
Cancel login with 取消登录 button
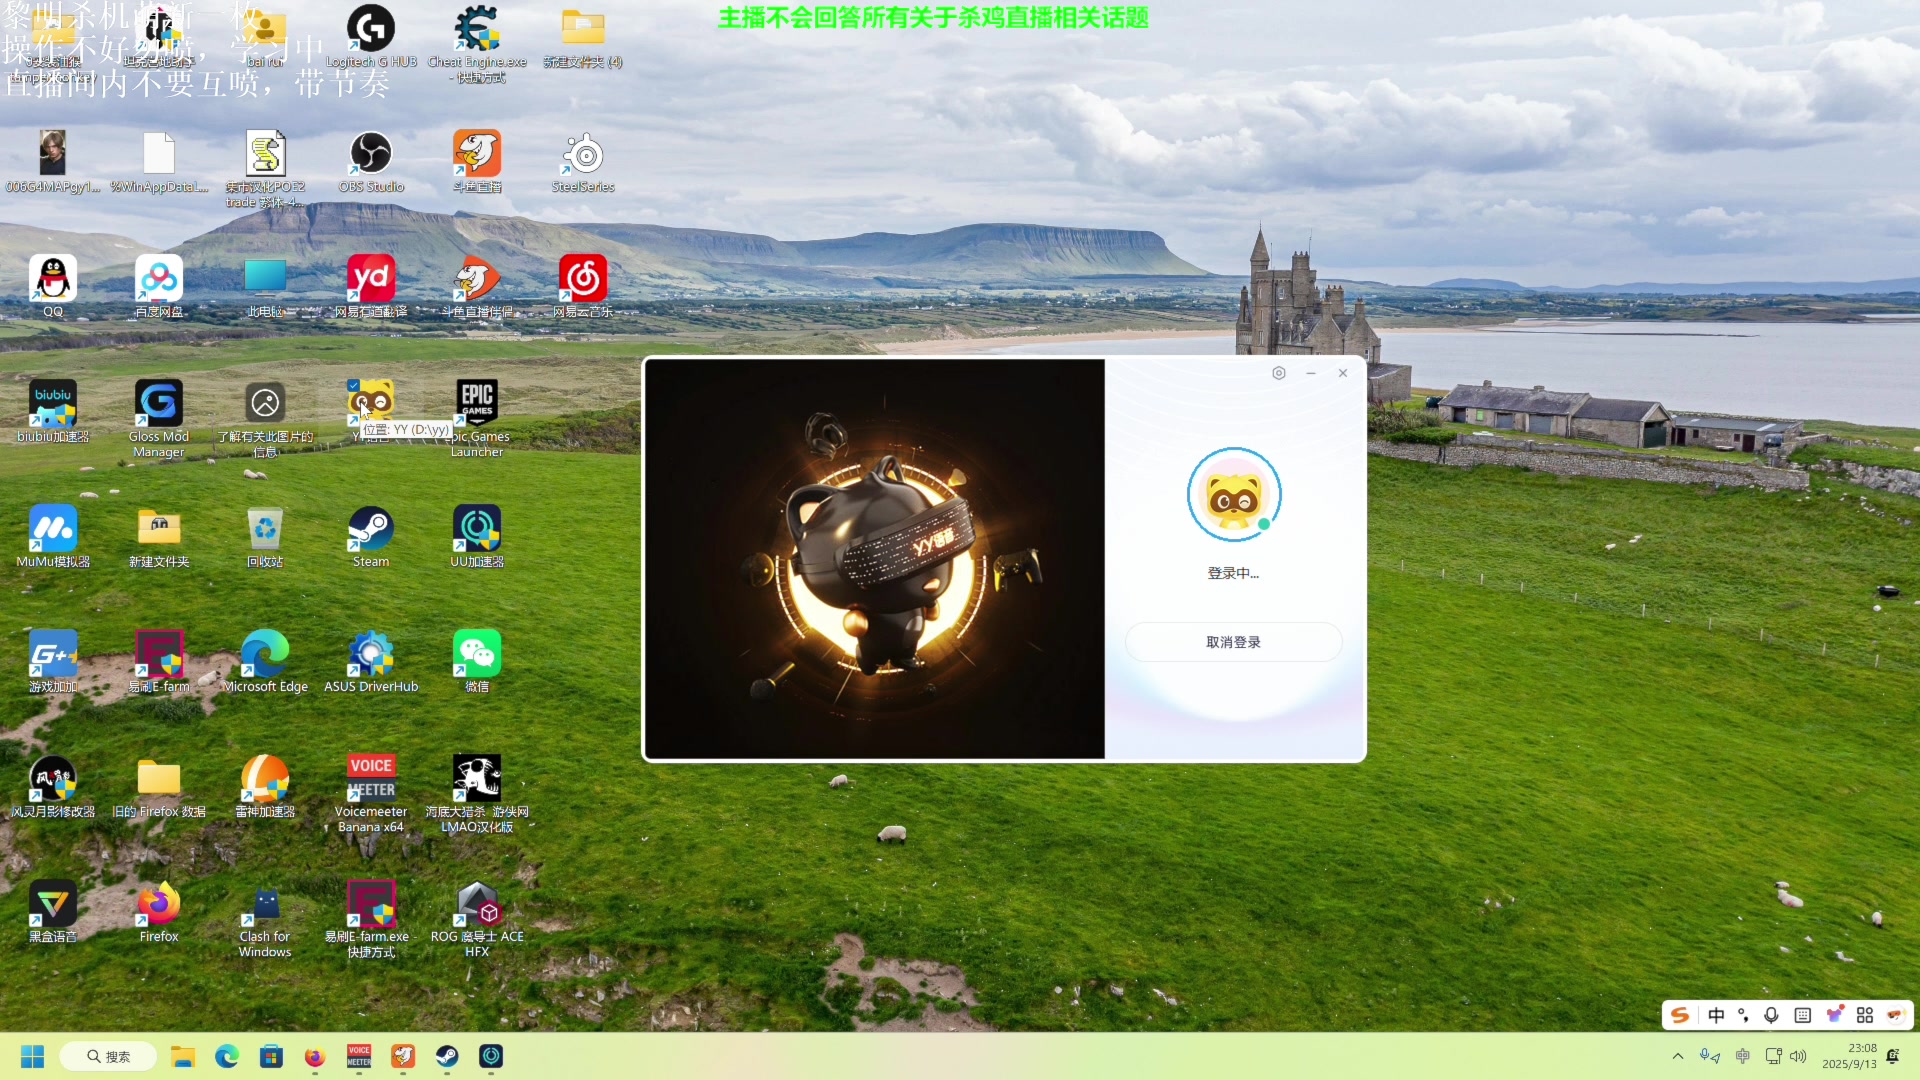(1233, 642)
